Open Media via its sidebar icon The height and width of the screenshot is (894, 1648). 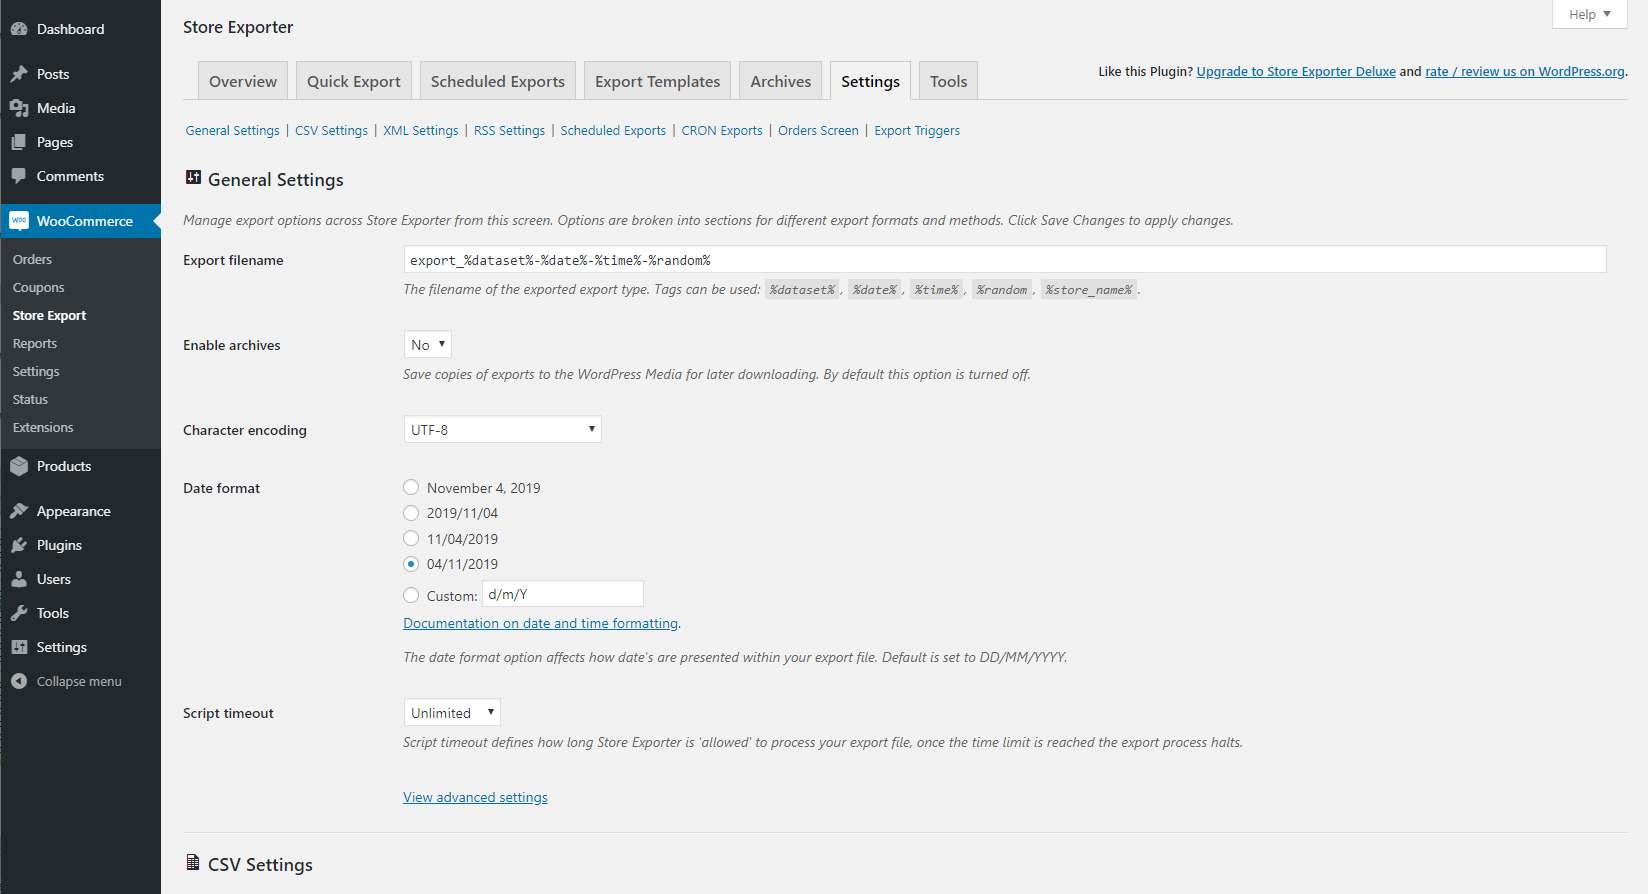tap(19, 108)
